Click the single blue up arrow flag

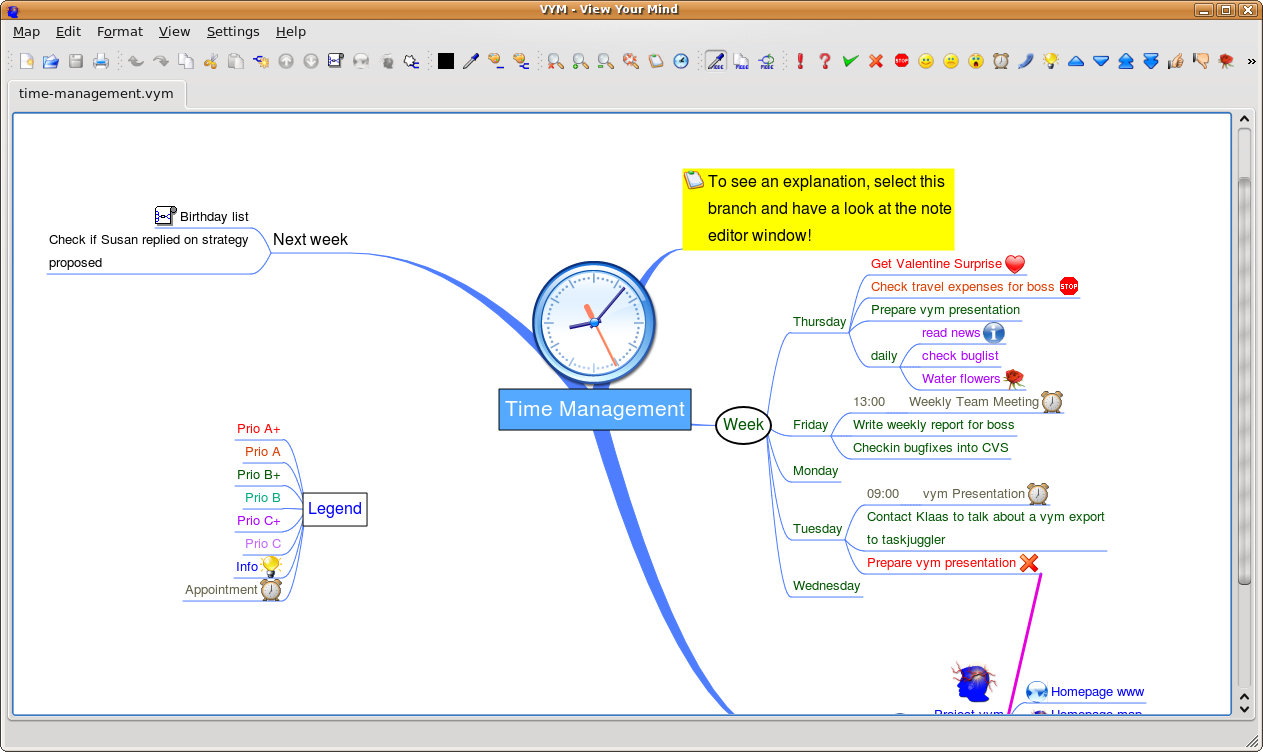(x=1076, y=61)
